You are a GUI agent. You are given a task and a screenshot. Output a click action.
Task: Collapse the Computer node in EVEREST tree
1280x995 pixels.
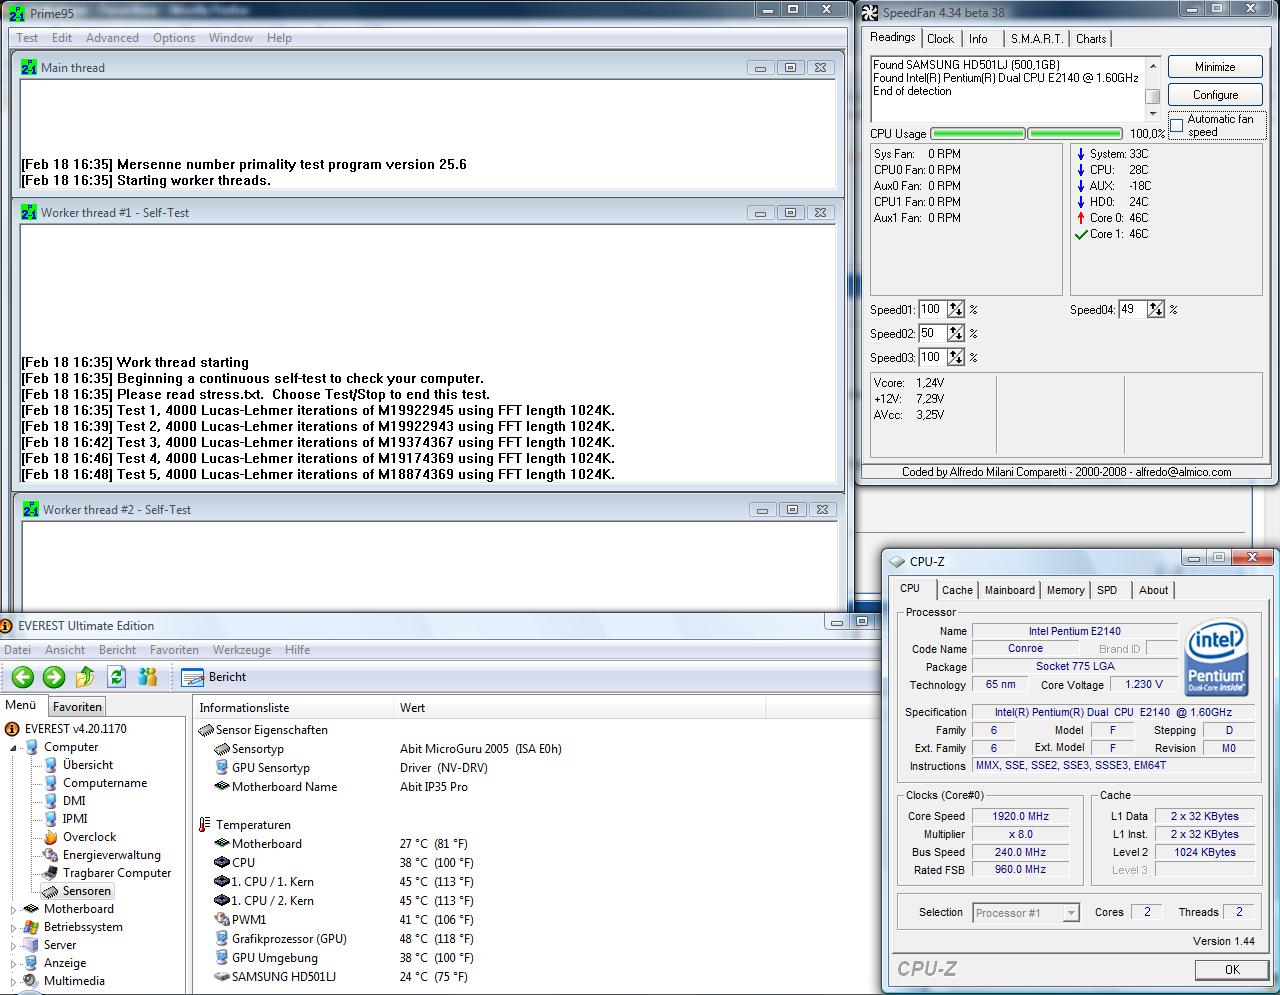(14, 747)
